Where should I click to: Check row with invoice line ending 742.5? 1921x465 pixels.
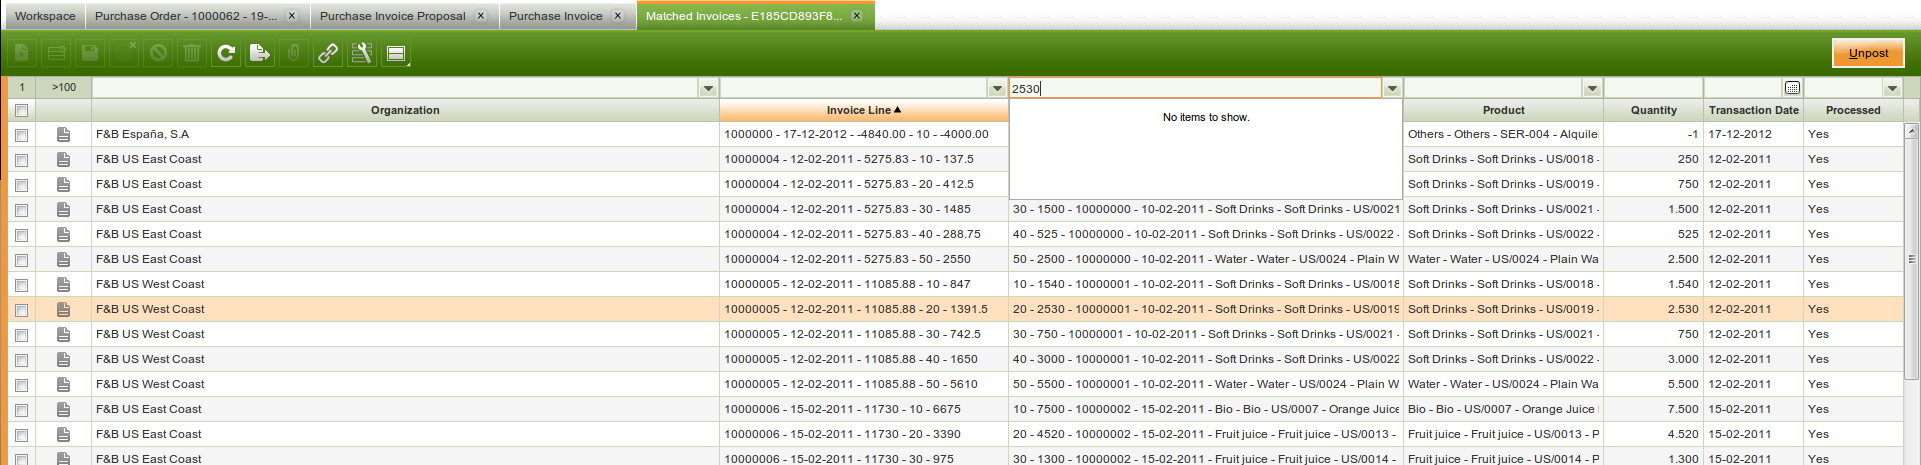[21, 335]
